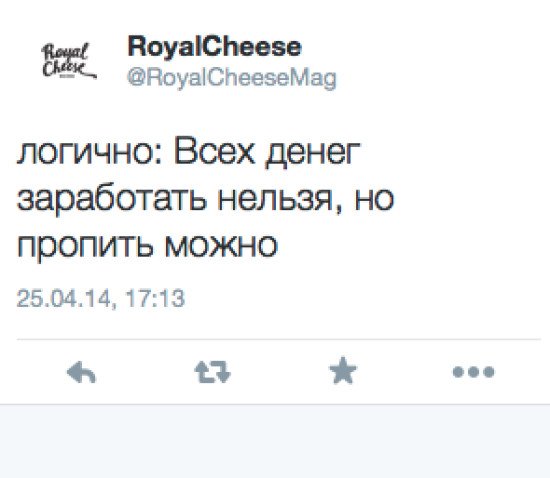Favorite the tweet with the star icon

(x=343, y=370)
